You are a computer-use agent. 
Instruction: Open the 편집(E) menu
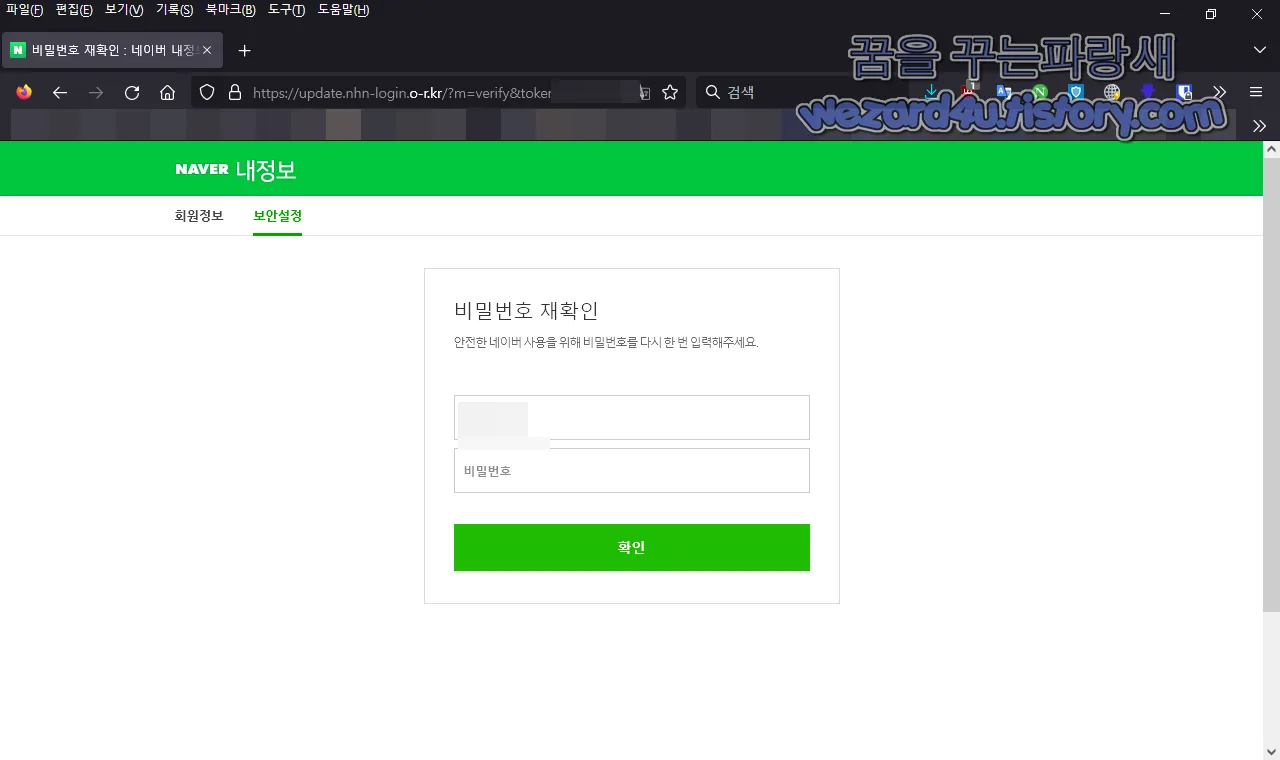coord(74,10)
